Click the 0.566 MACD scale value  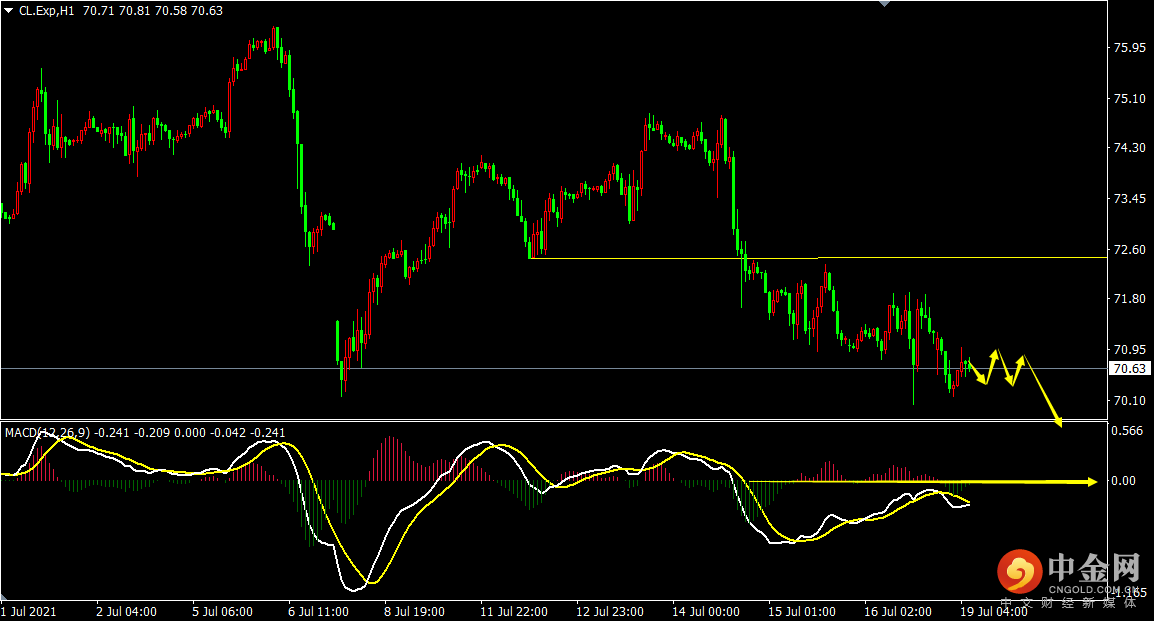coord(1127,430)
